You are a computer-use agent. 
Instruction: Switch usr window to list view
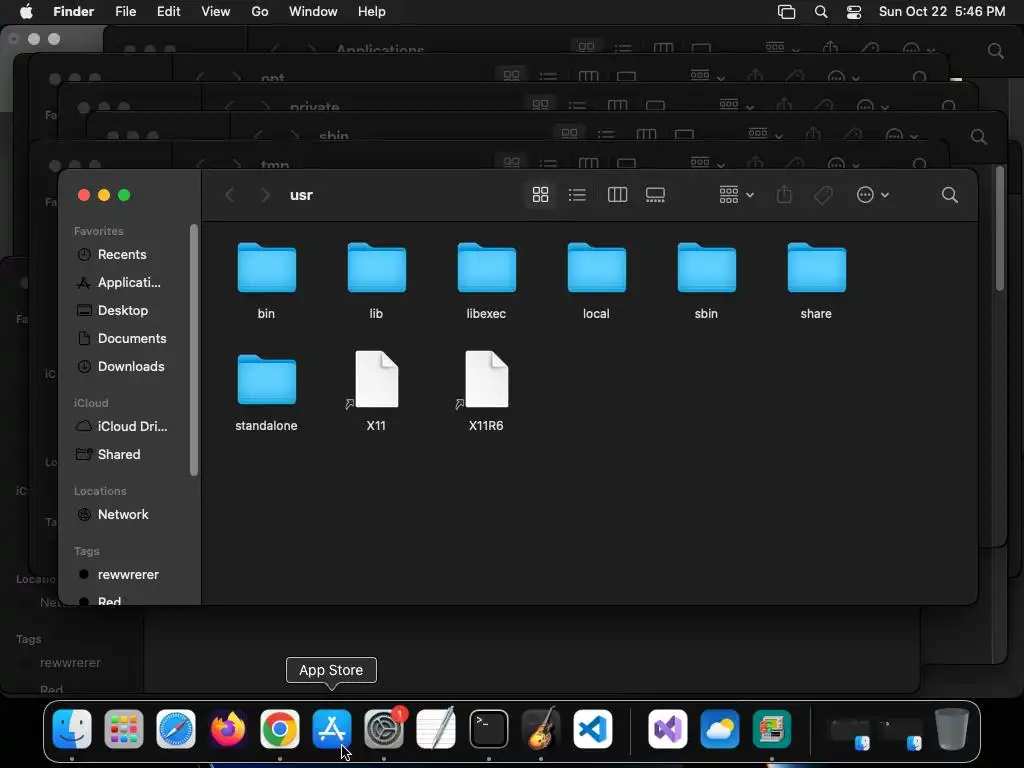tap(577, 195)
